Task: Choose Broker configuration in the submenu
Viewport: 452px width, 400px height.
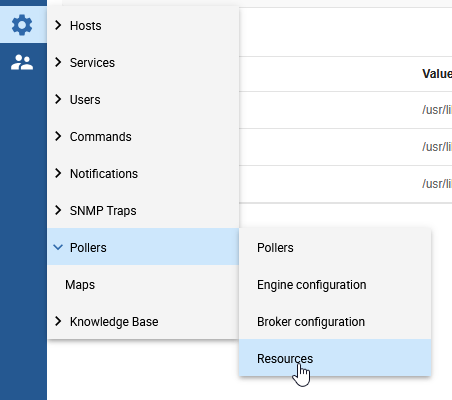Action: tap(335, 321)
